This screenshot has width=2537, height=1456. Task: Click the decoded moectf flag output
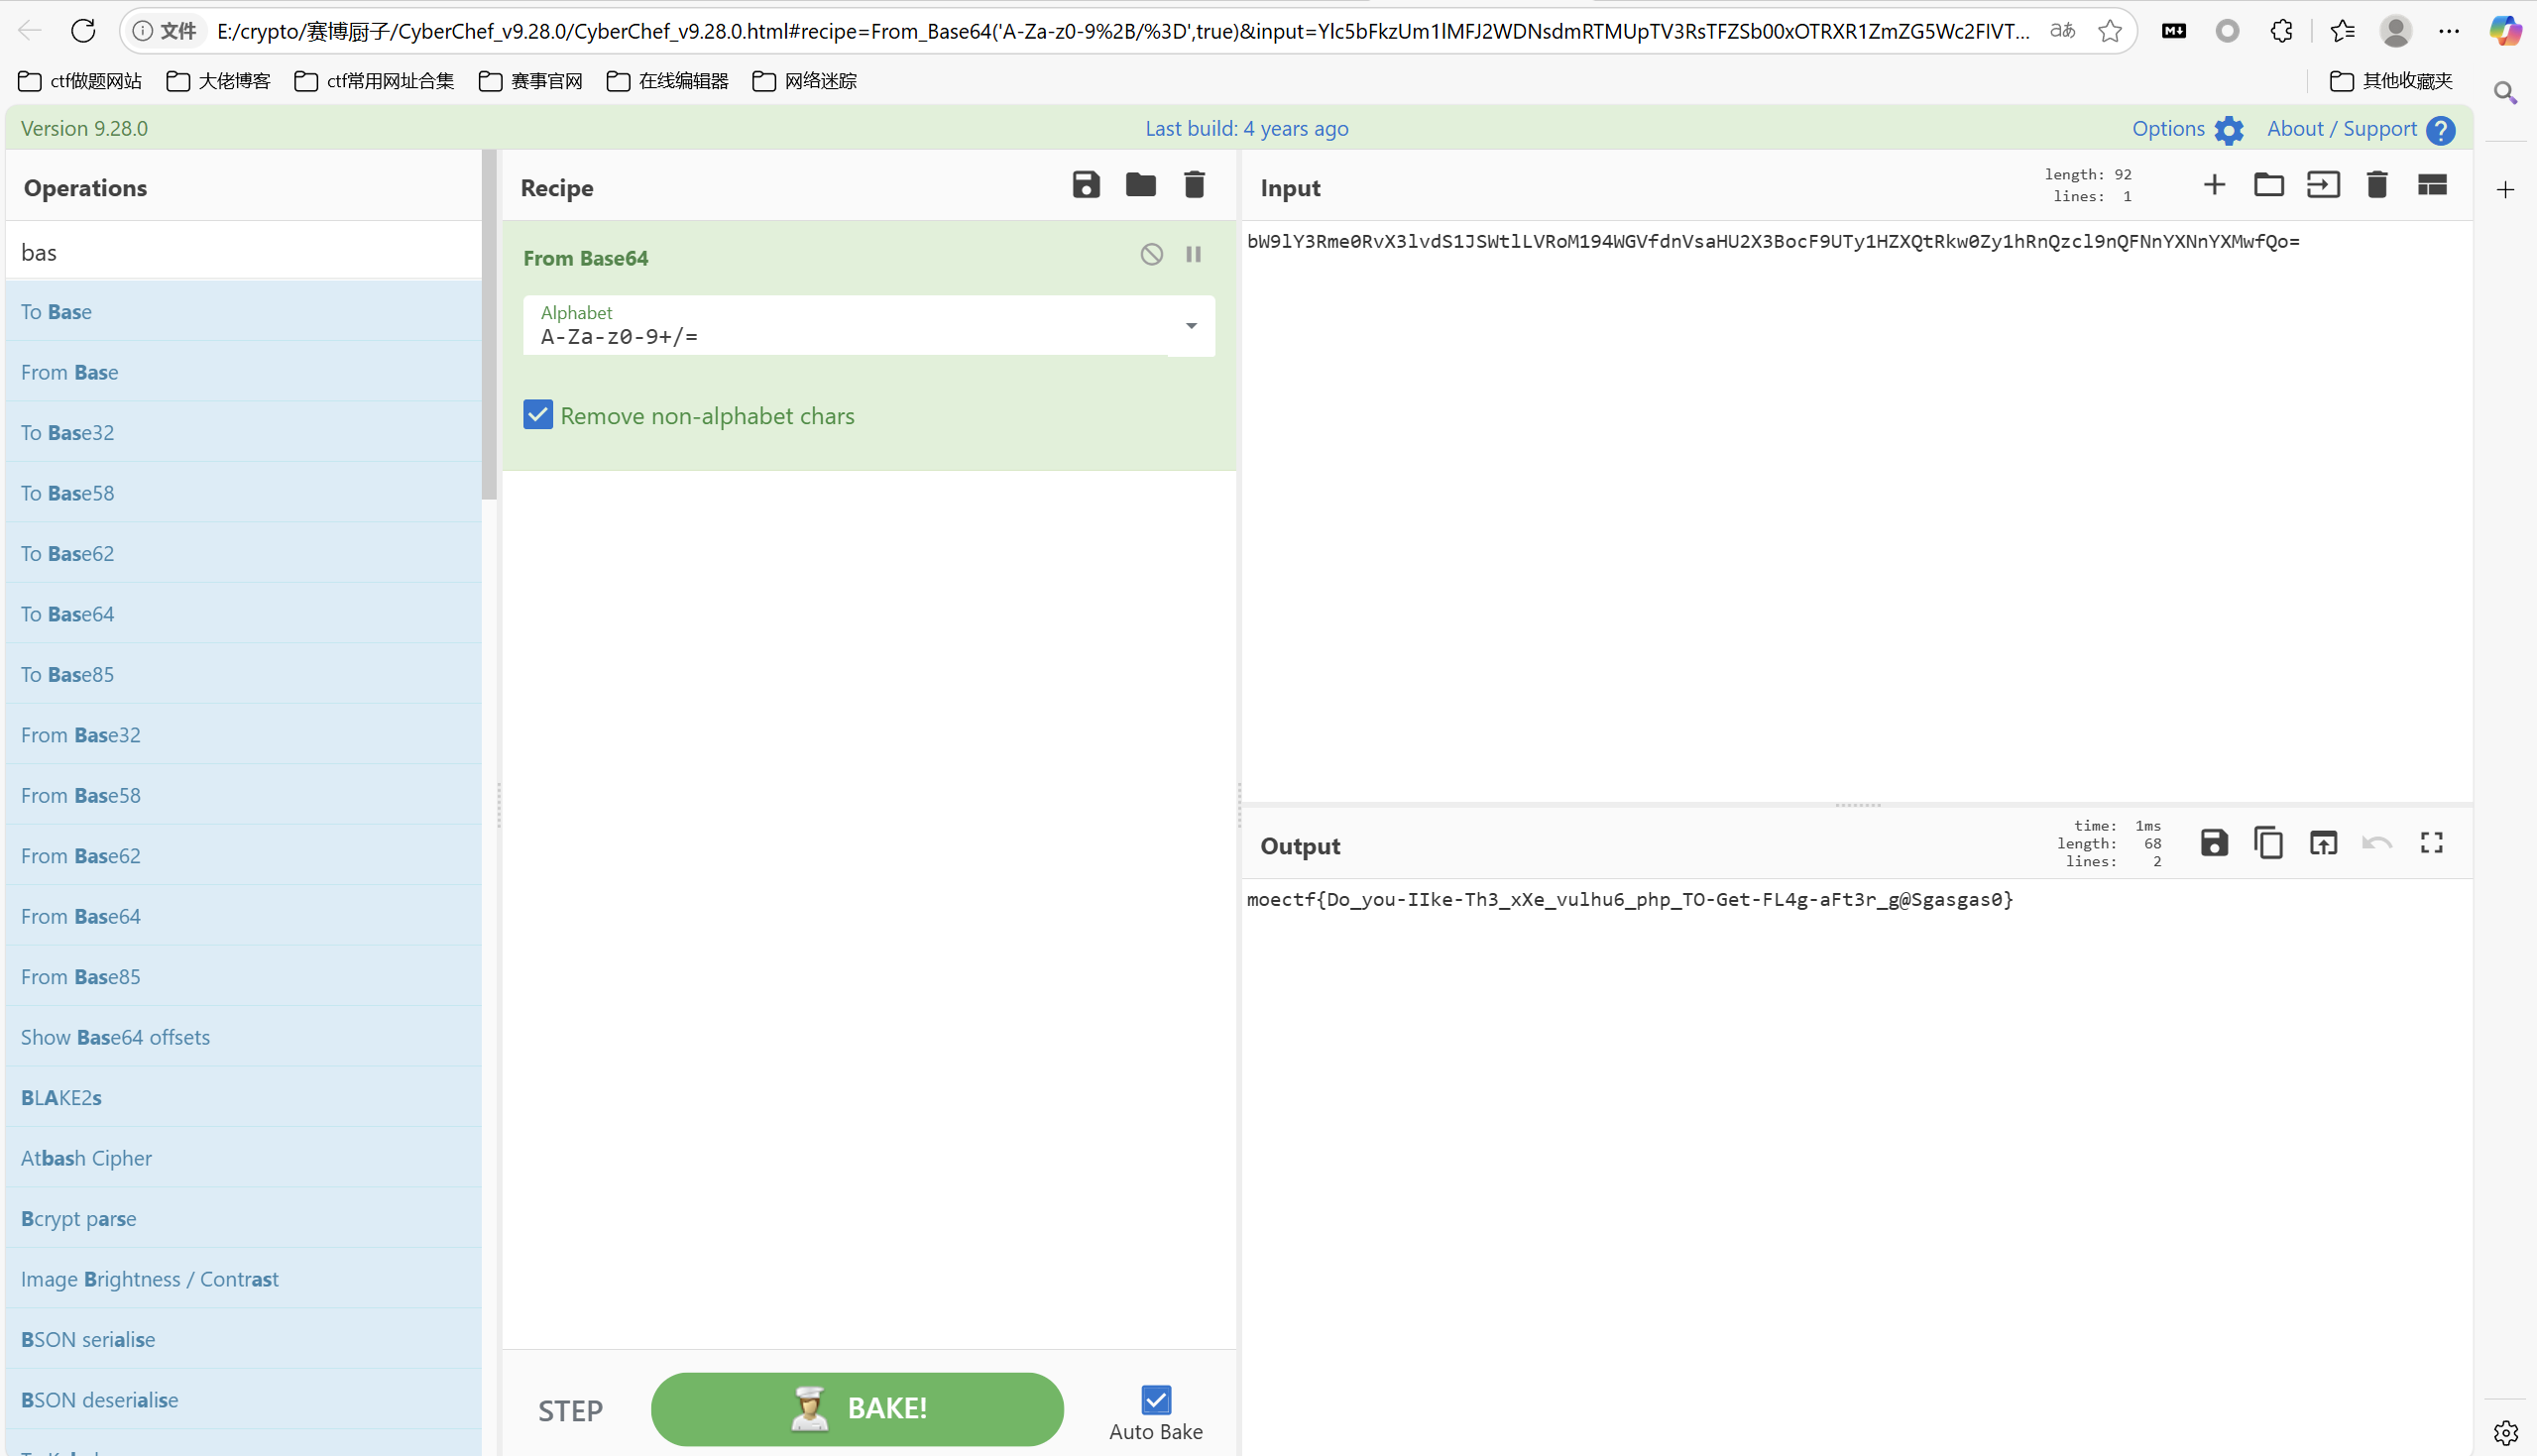tap(1630, 899)
